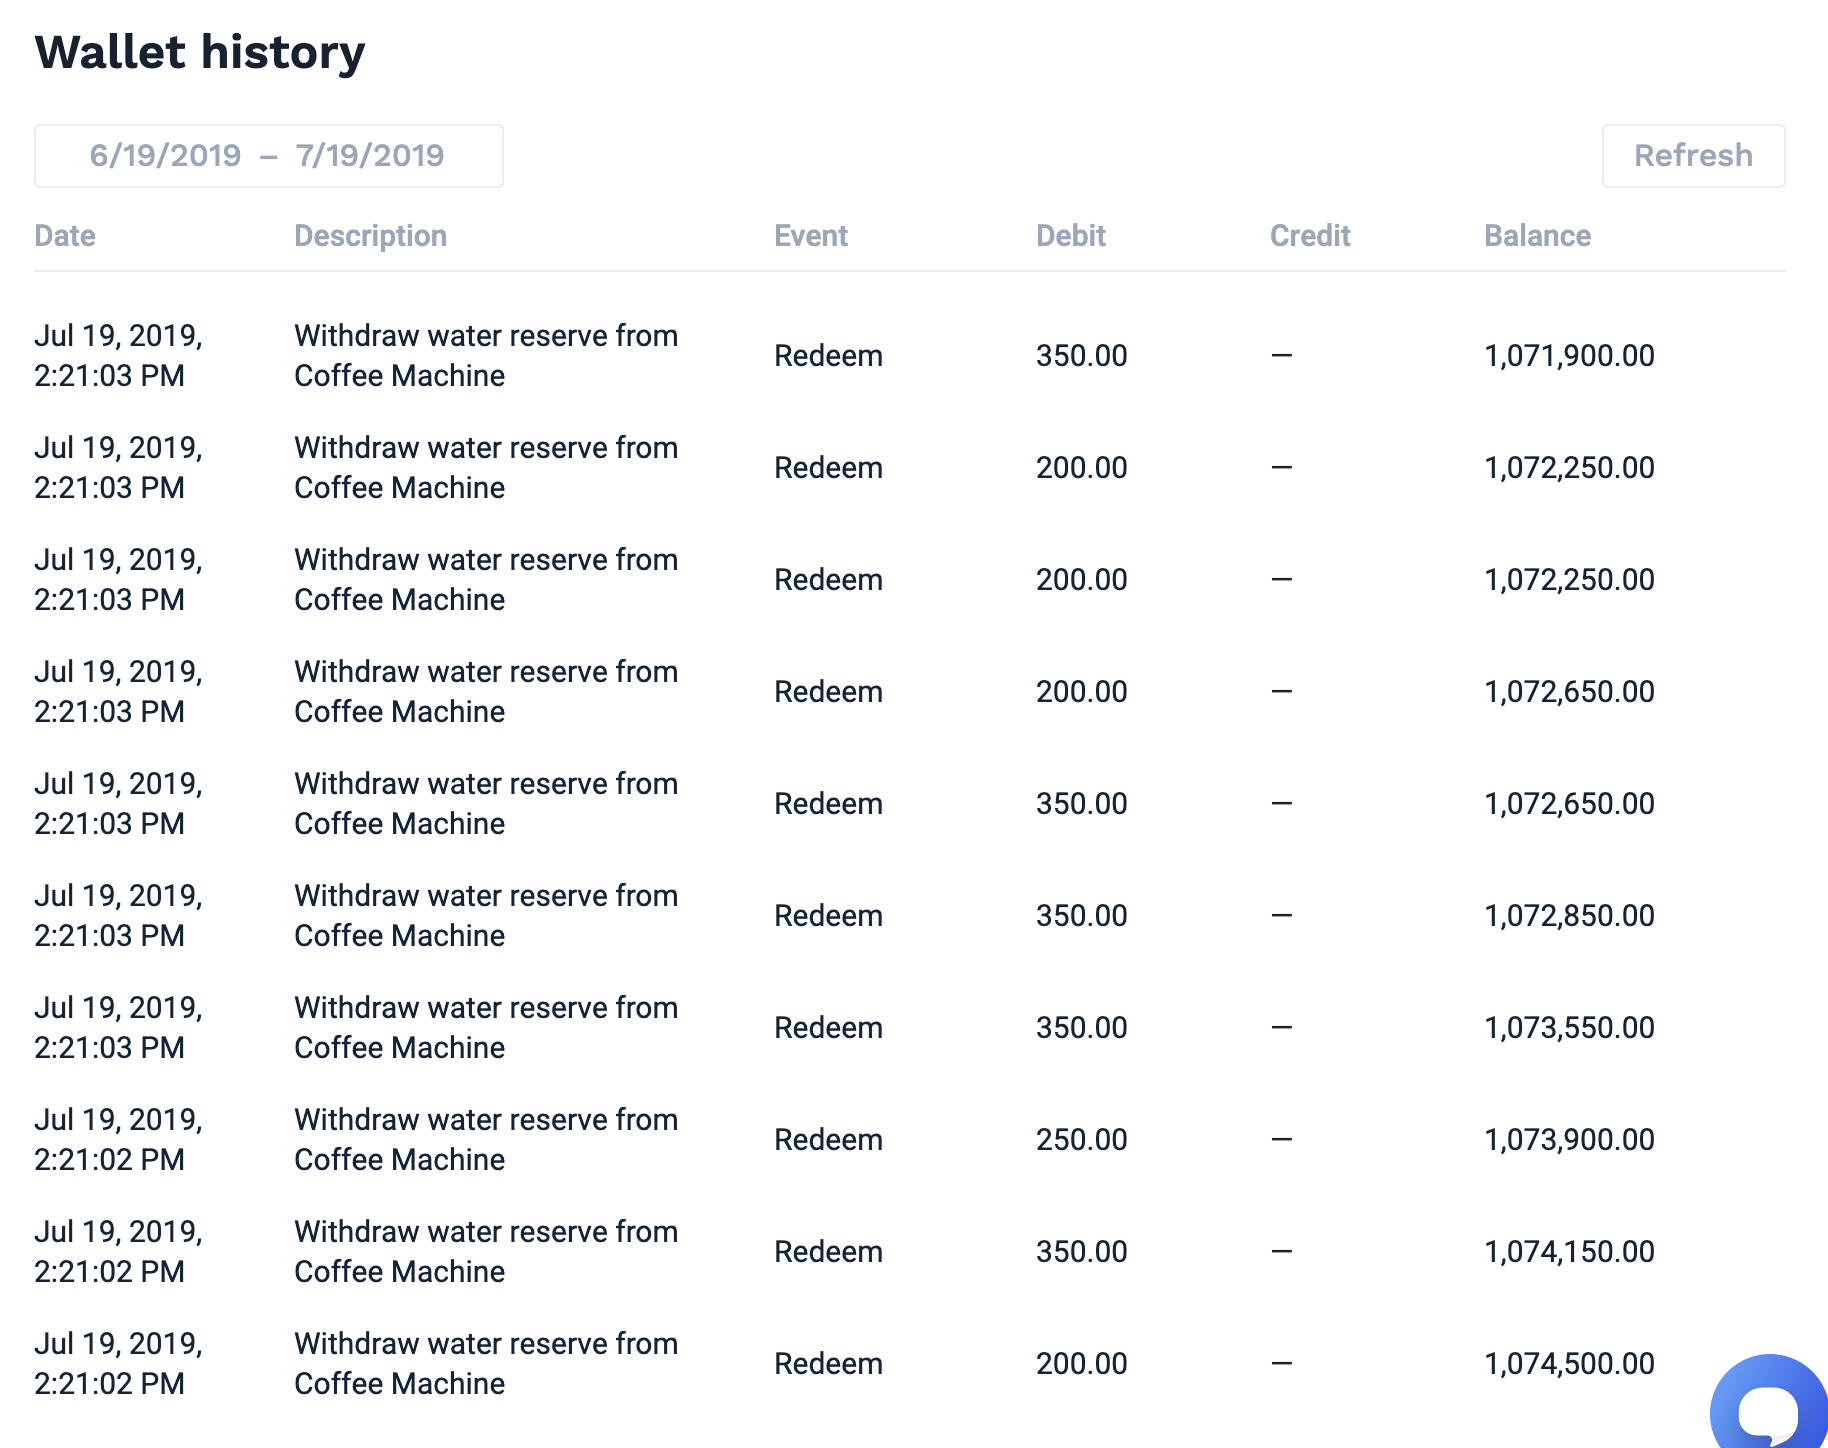Click the Debit column header

coord(1070,236)
